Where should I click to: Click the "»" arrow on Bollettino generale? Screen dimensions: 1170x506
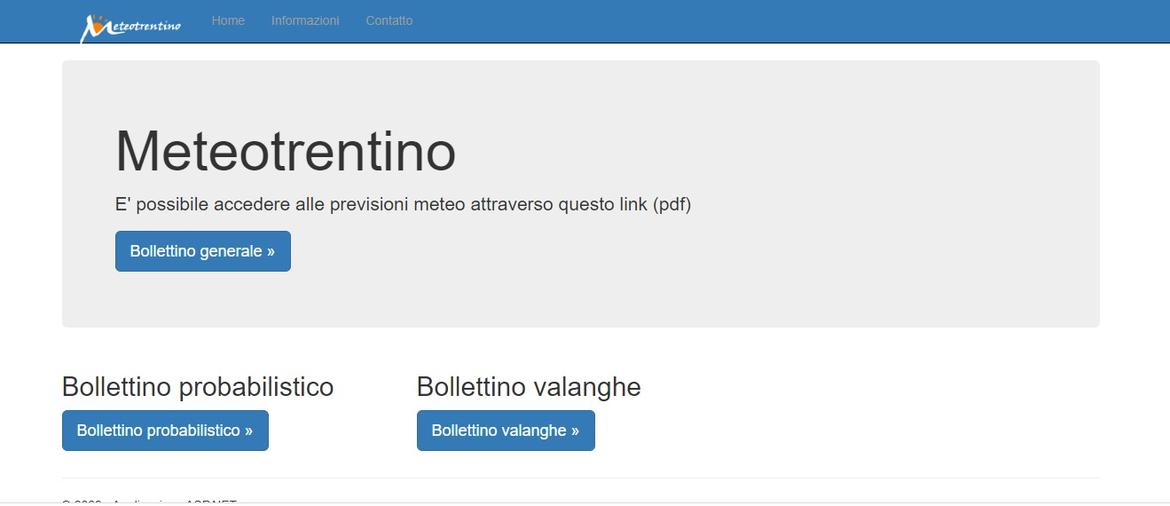point(271,252)
